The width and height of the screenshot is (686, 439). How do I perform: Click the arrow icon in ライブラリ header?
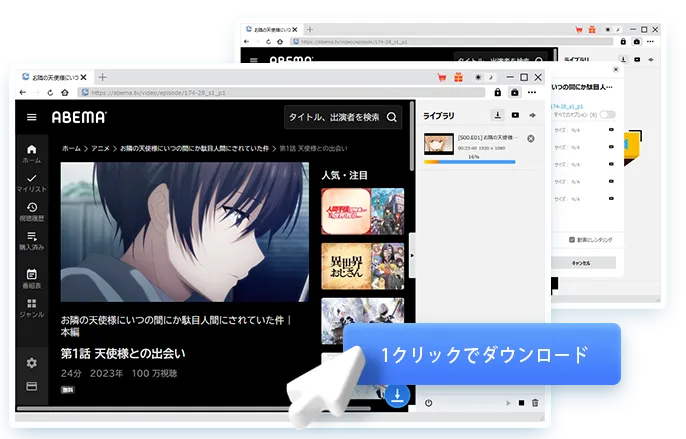point(532,115)
